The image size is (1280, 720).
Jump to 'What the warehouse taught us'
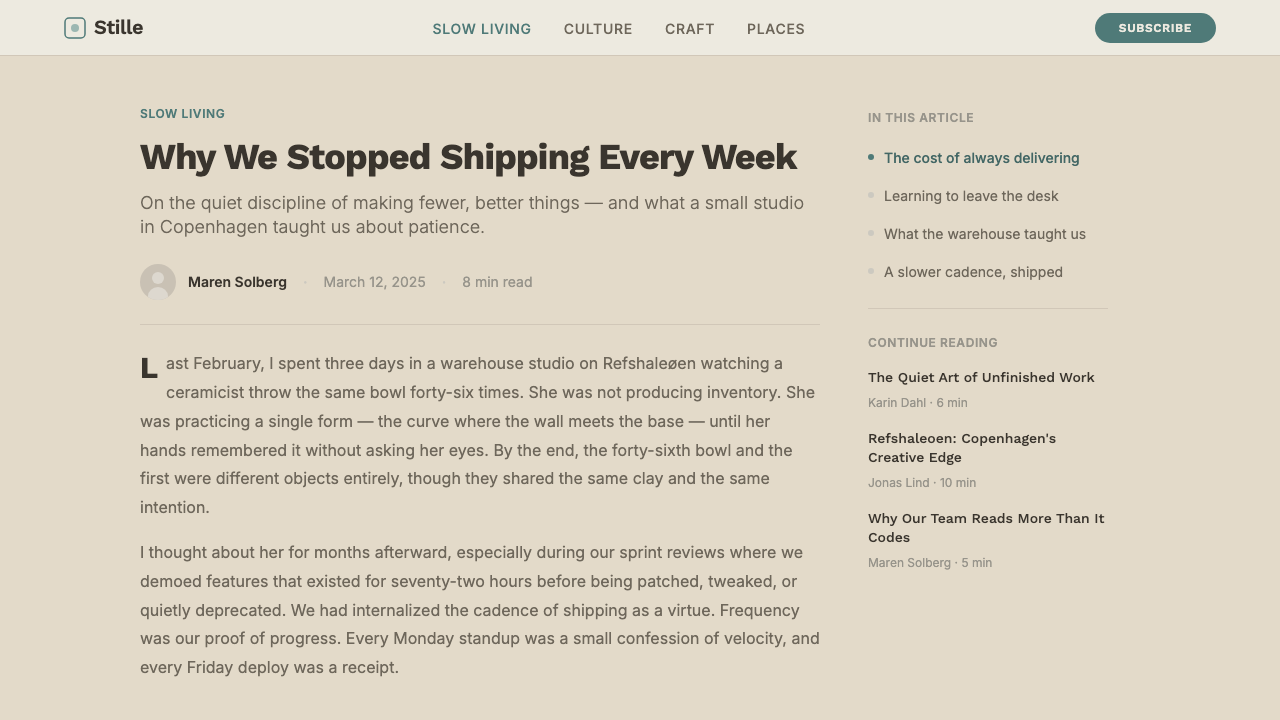point(985,234)
